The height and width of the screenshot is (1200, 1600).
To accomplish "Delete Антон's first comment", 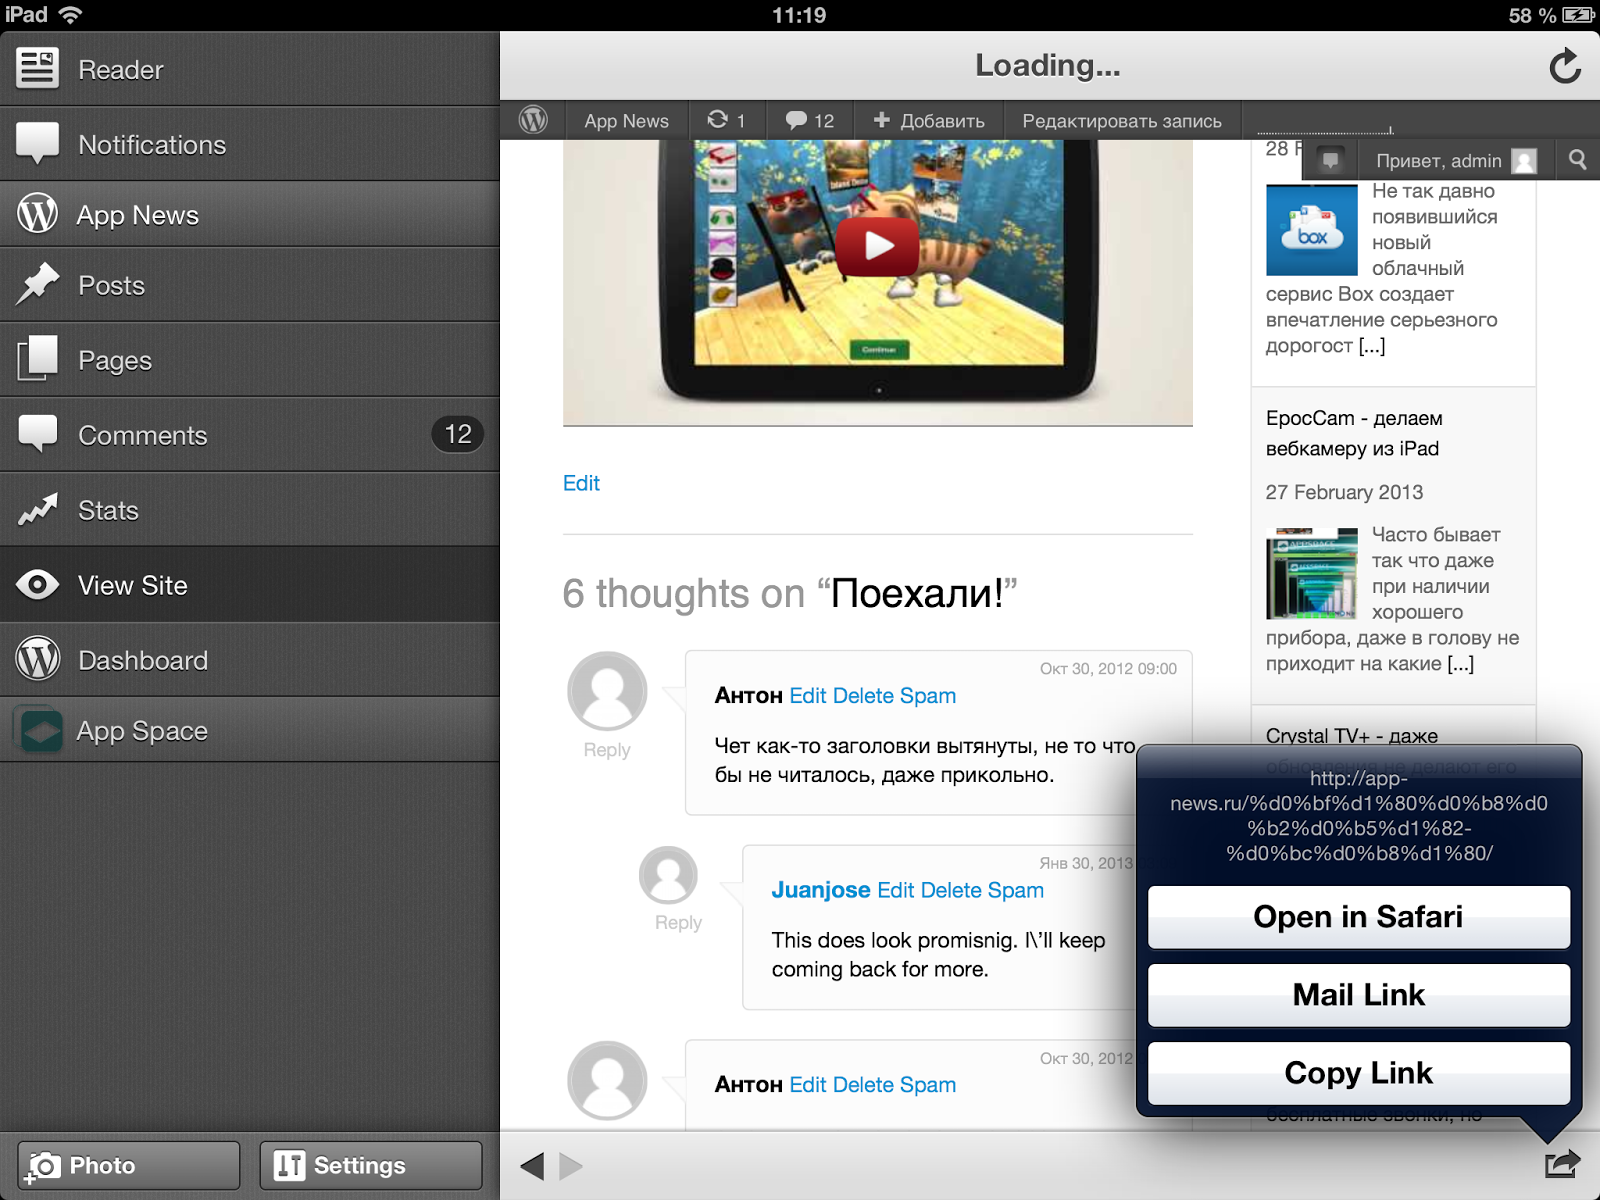I will tap(863, 696).
